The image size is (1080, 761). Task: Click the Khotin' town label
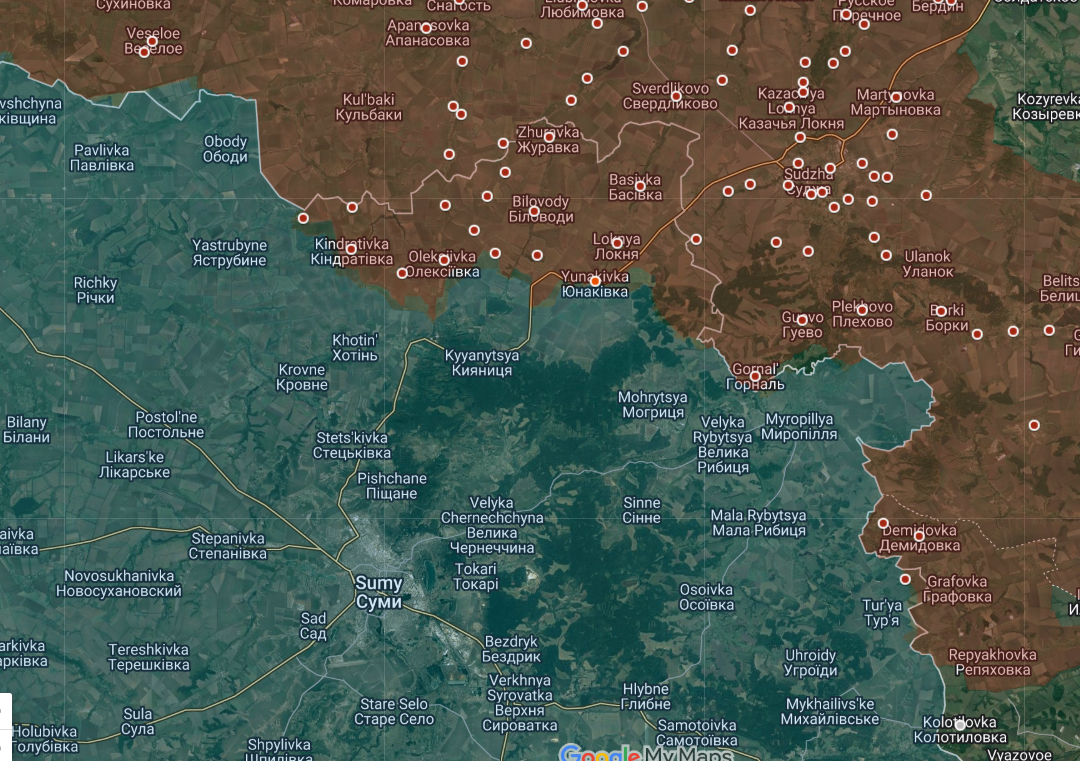click(355, 348)
